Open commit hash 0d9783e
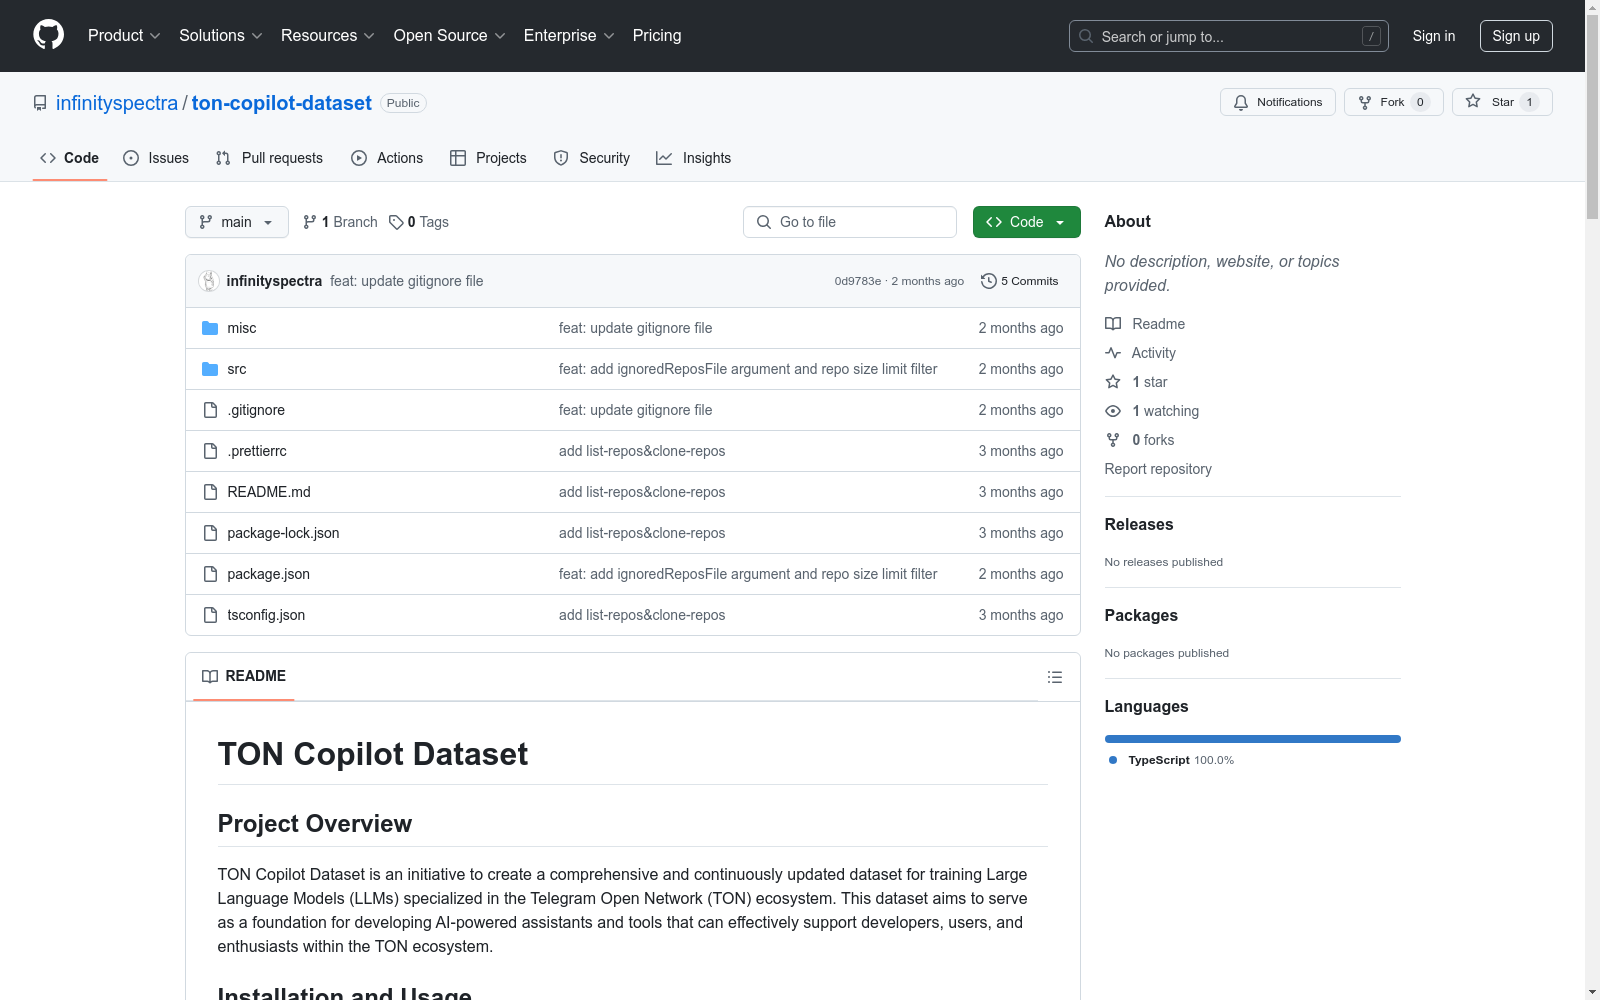The width and height of the screenshot is (1600, 1000). pos(858,281)
